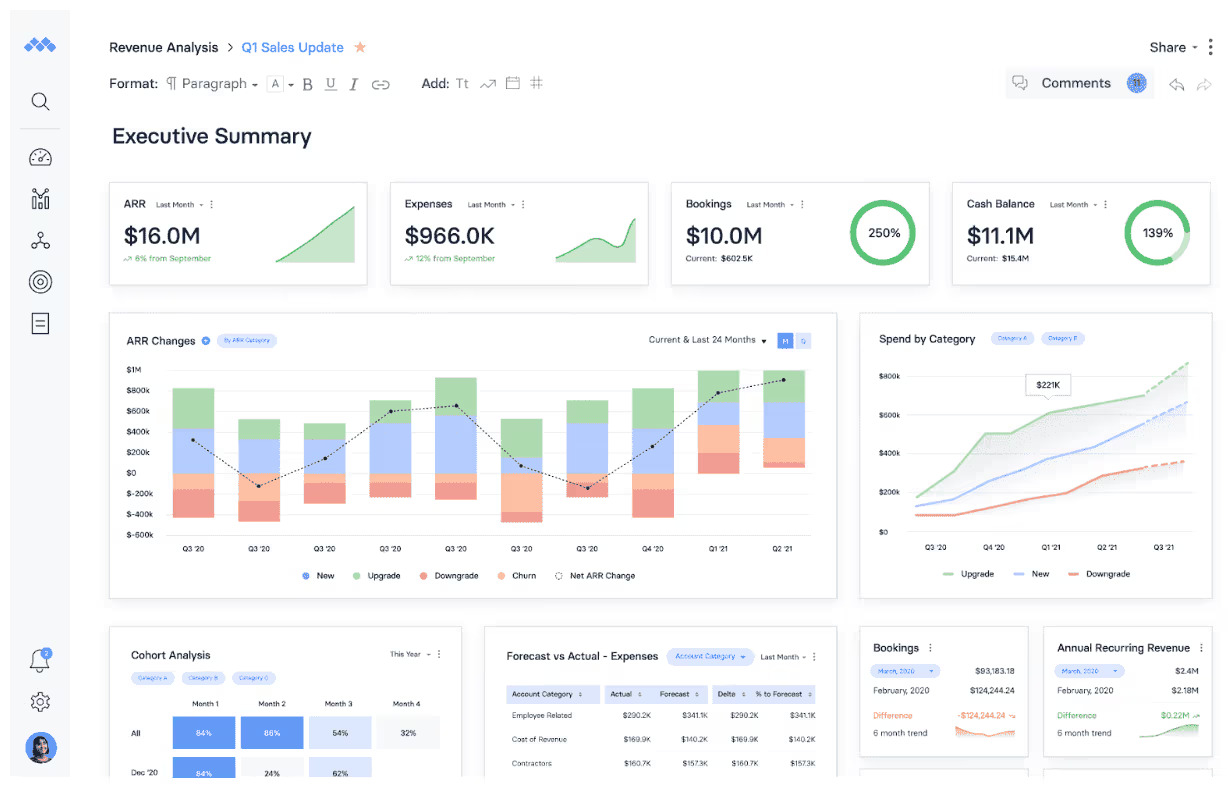Switch ARR Changes to monthly (M) view
Viewport: 1228px width, 790px height.
tap(785, 341)
